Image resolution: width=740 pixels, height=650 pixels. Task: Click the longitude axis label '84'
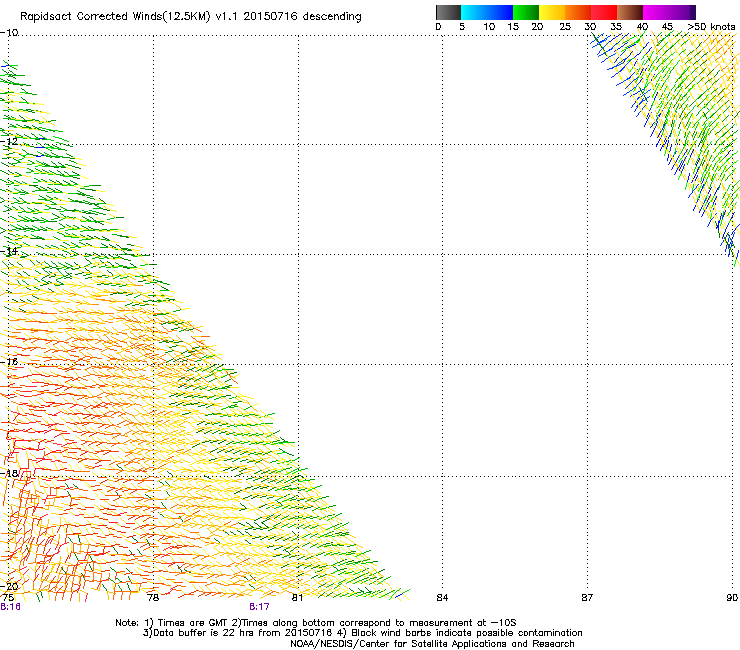click(x=442, y=598)
